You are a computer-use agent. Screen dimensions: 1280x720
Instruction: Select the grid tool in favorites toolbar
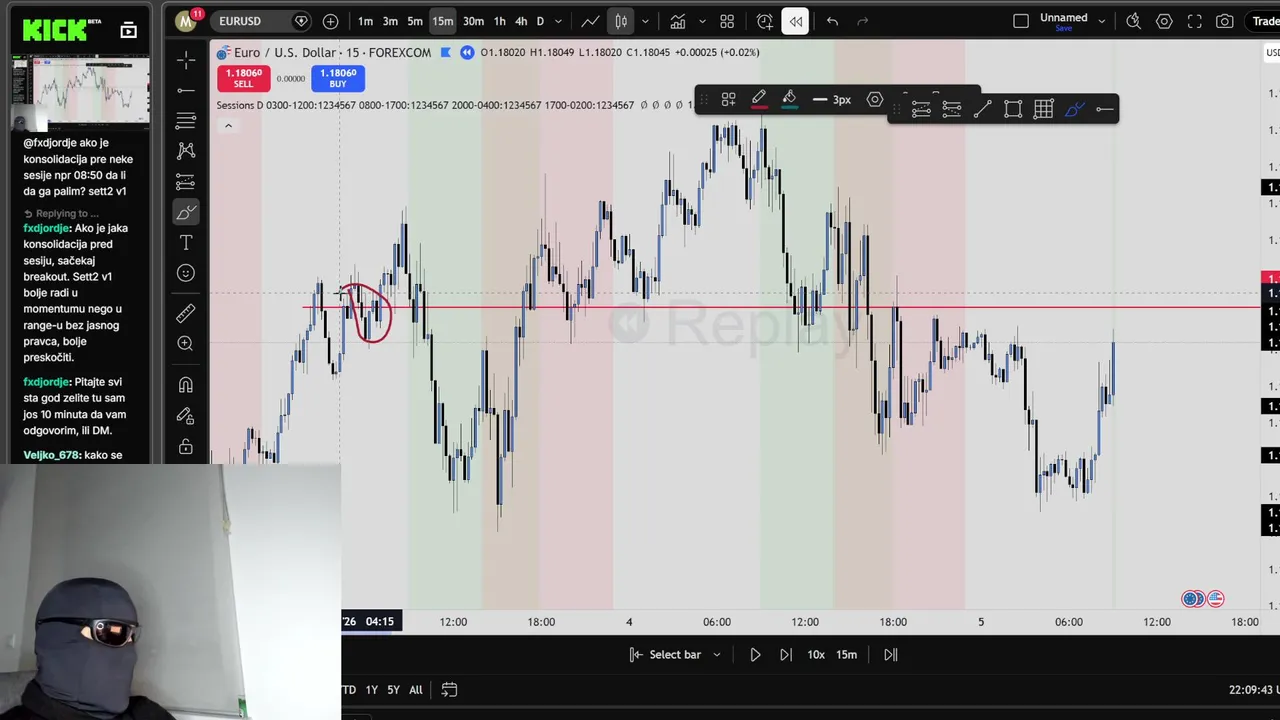tap(1044, 110)
